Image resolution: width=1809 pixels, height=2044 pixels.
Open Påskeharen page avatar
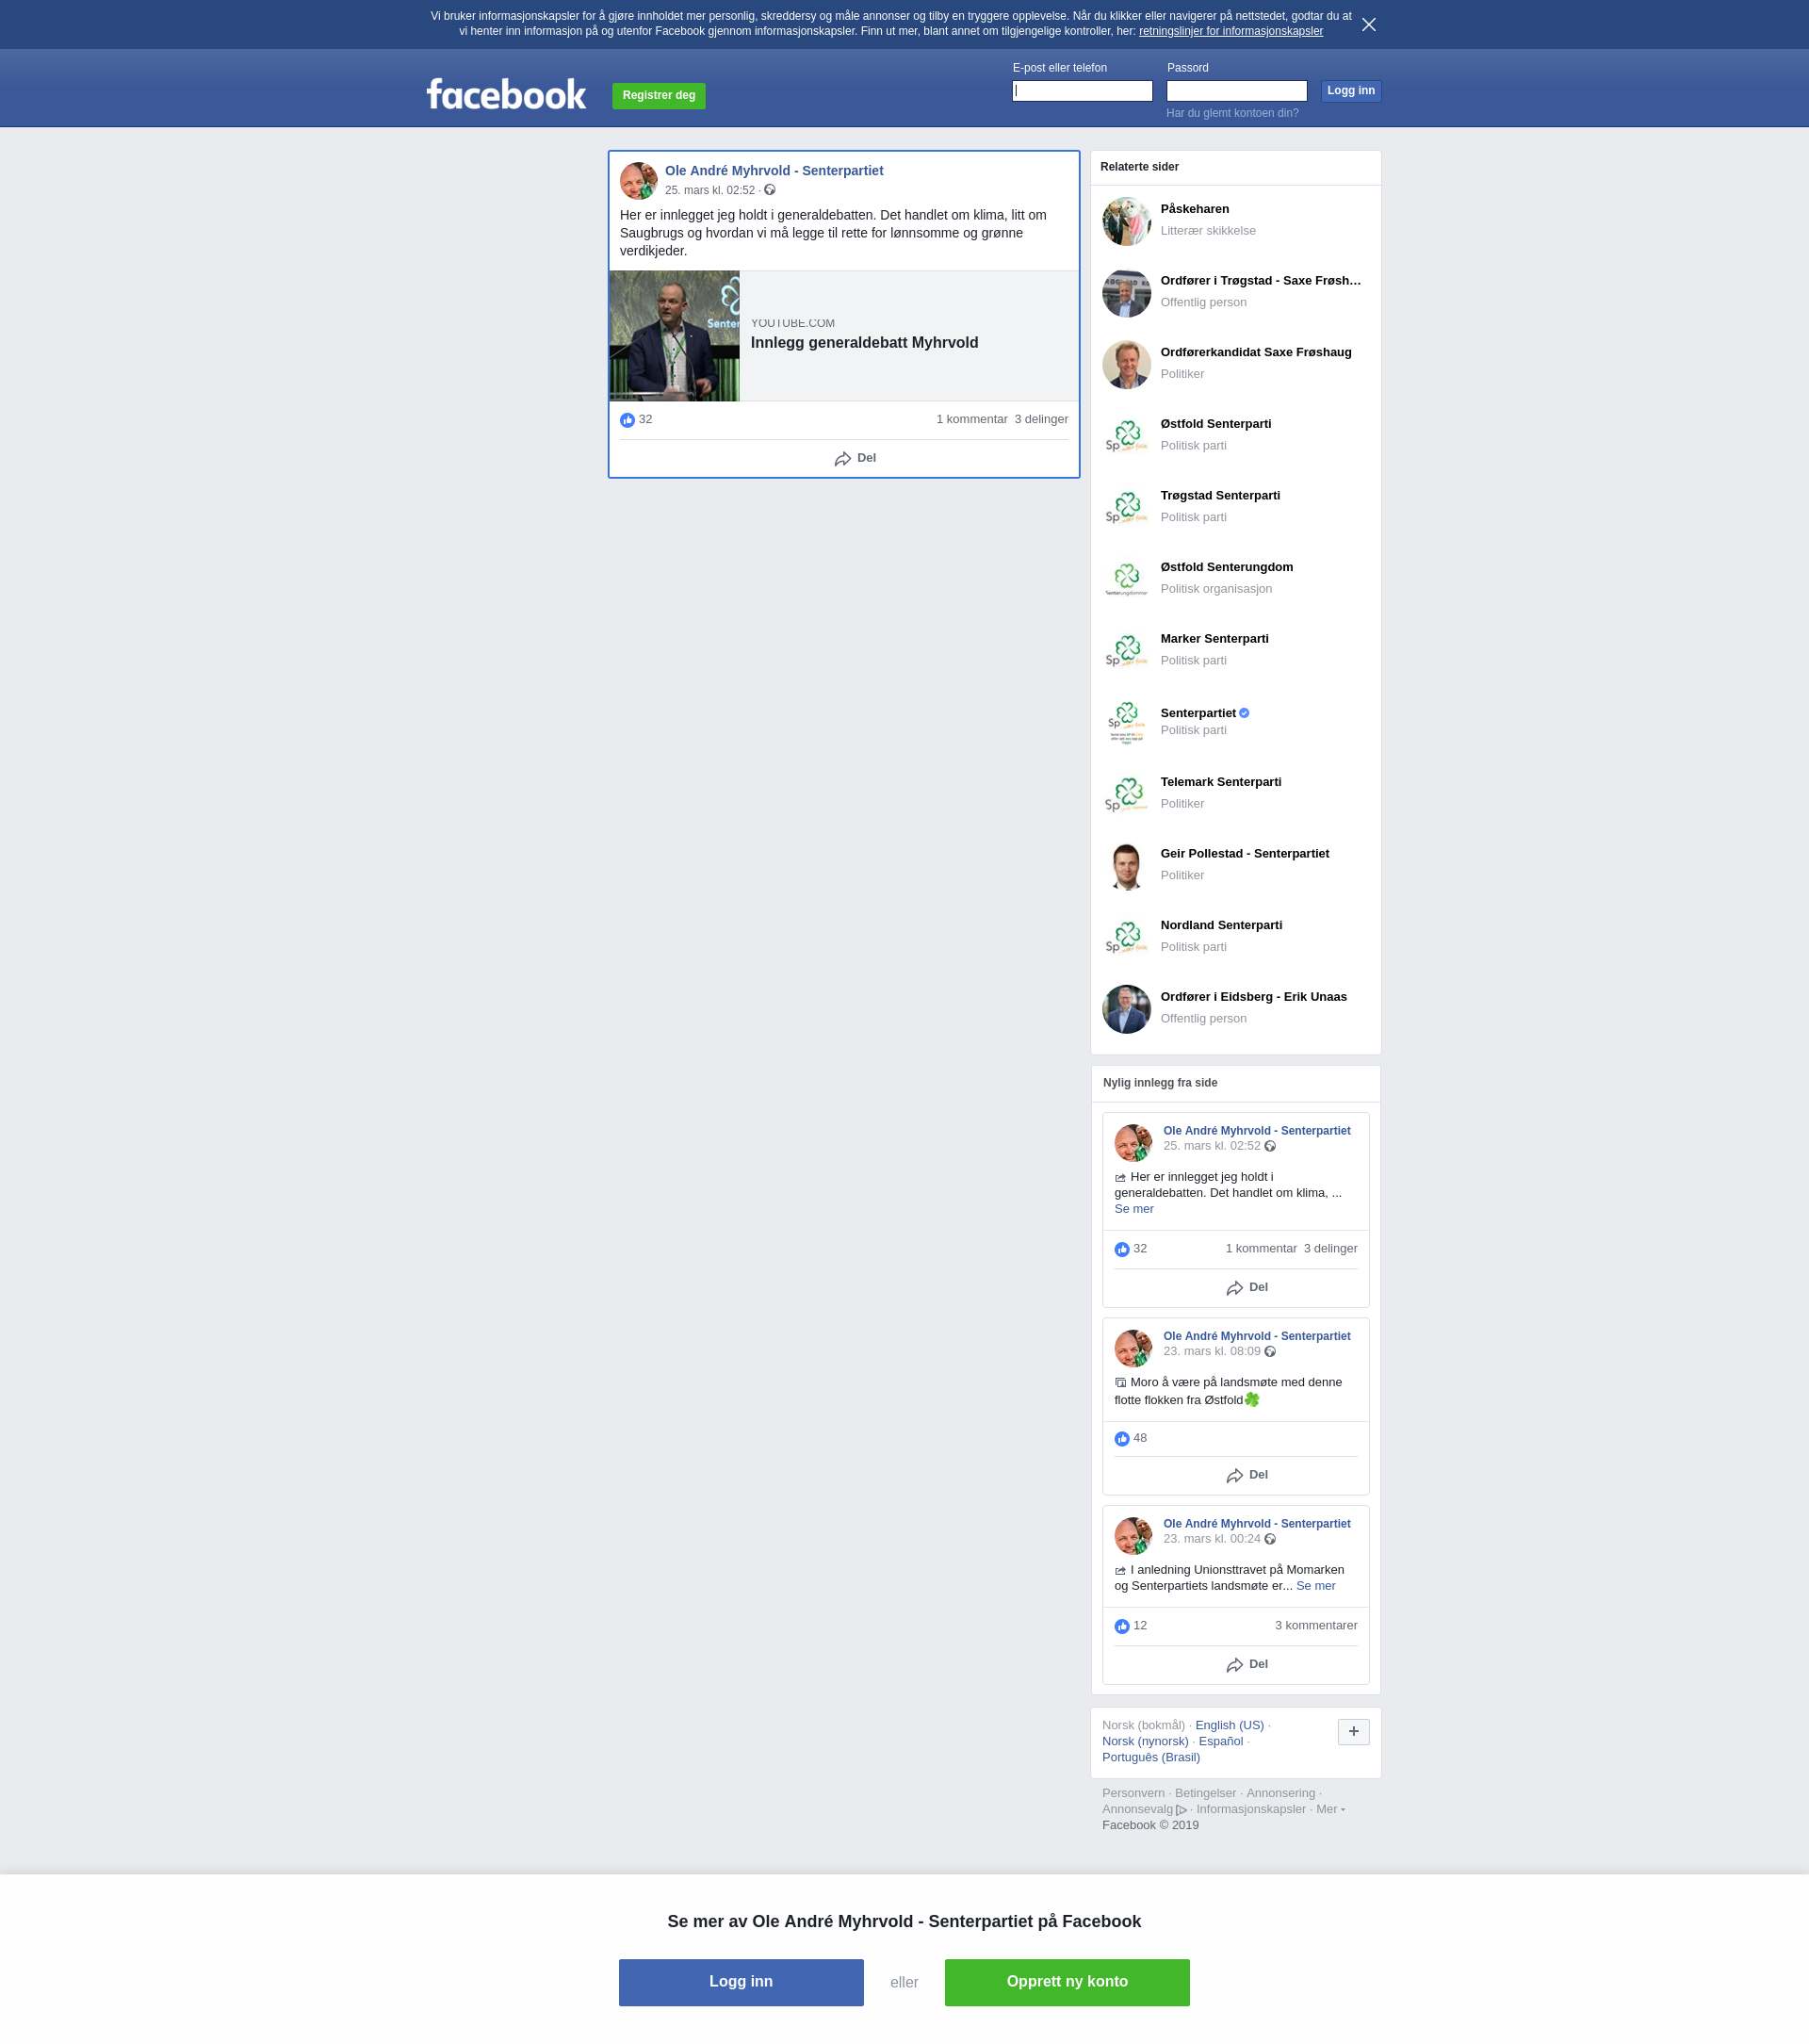coord(1126,221)
